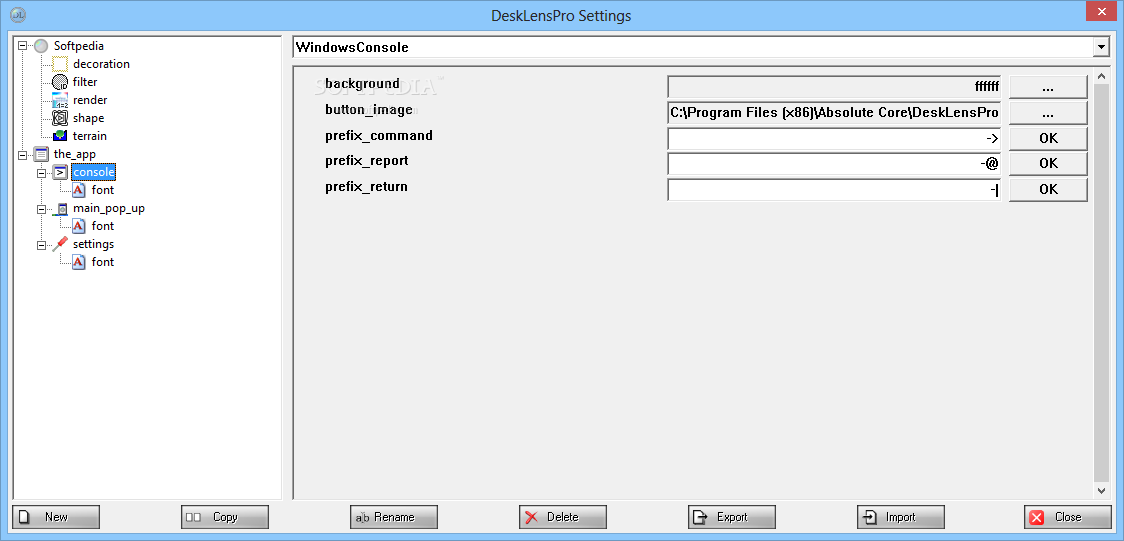Select filter in the tree
The image size is (1124, 541).
(x=85, y=82)
